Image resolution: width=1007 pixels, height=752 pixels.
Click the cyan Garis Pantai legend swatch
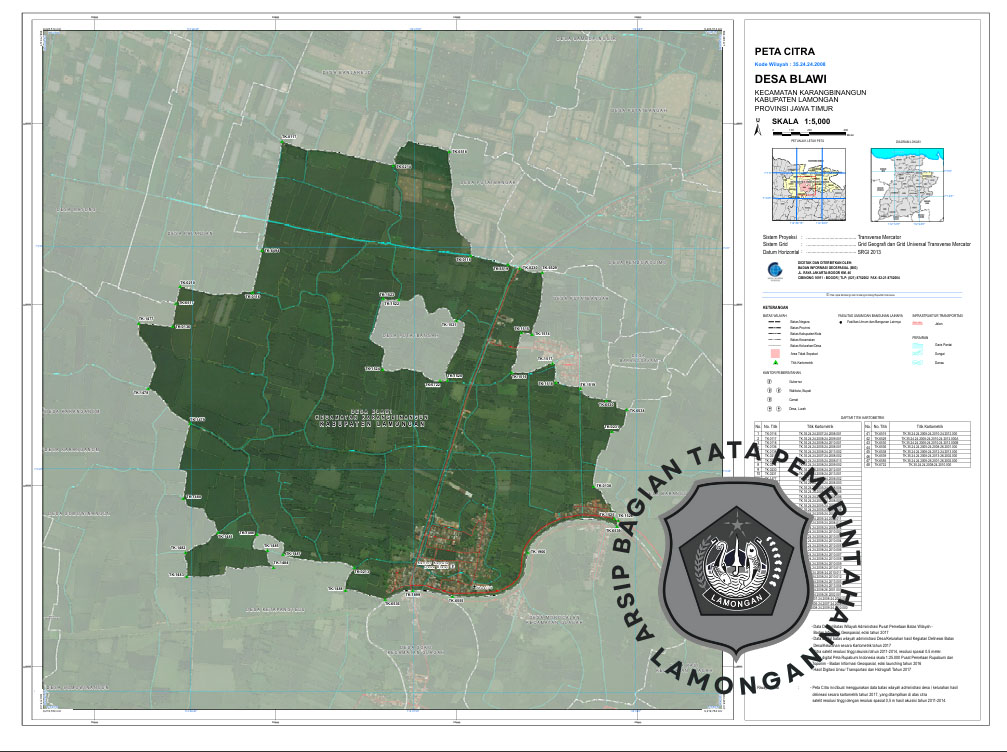(919, 345)
